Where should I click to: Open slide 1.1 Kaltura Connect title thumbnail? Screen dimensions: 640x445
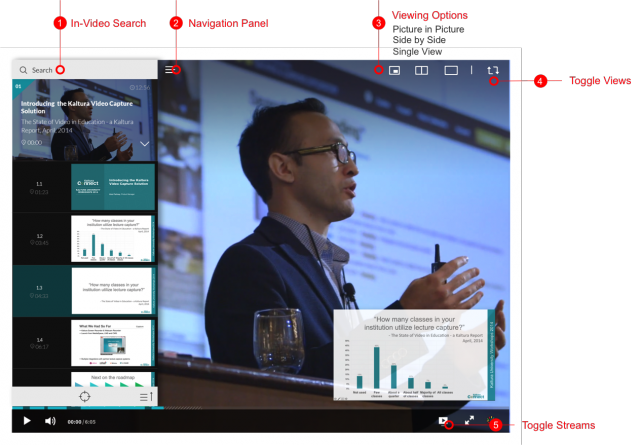tap(113, 187)
